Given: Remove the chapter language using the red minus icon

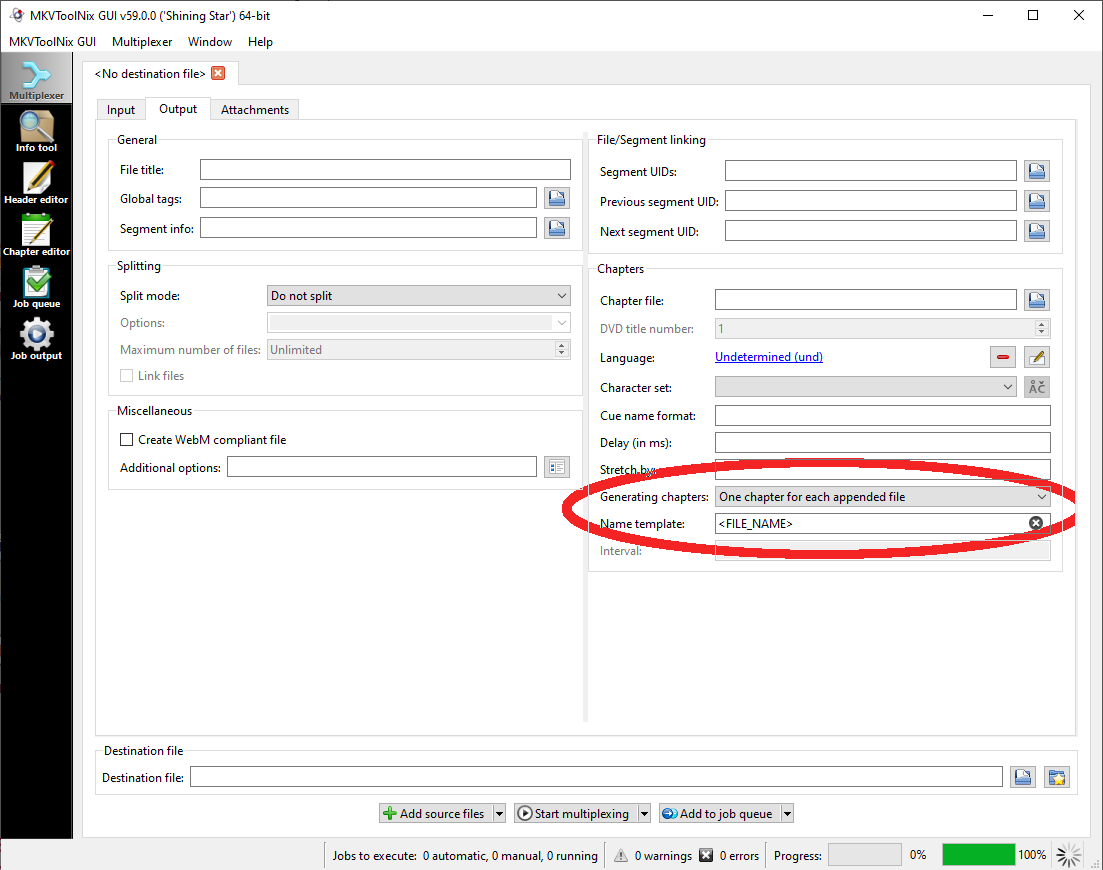Looking at the screenshot, I should [x=1002, y=357].
